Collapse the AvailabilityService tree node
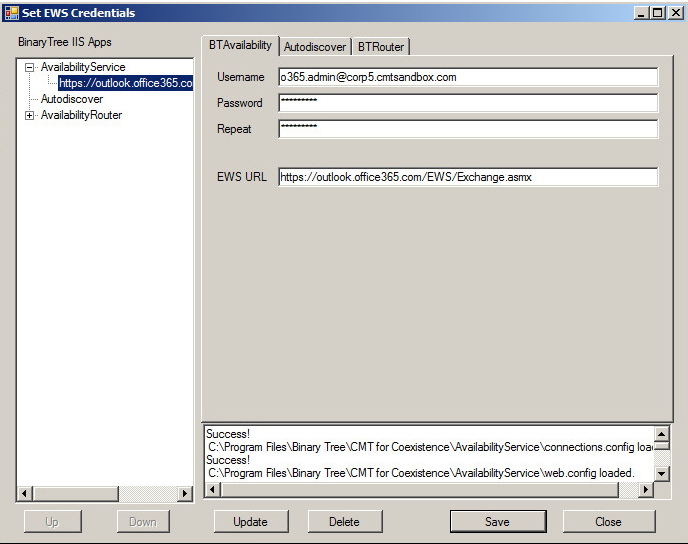Image resolution: width=688 pixels, height=544 pixels. (x=29, y=68)
